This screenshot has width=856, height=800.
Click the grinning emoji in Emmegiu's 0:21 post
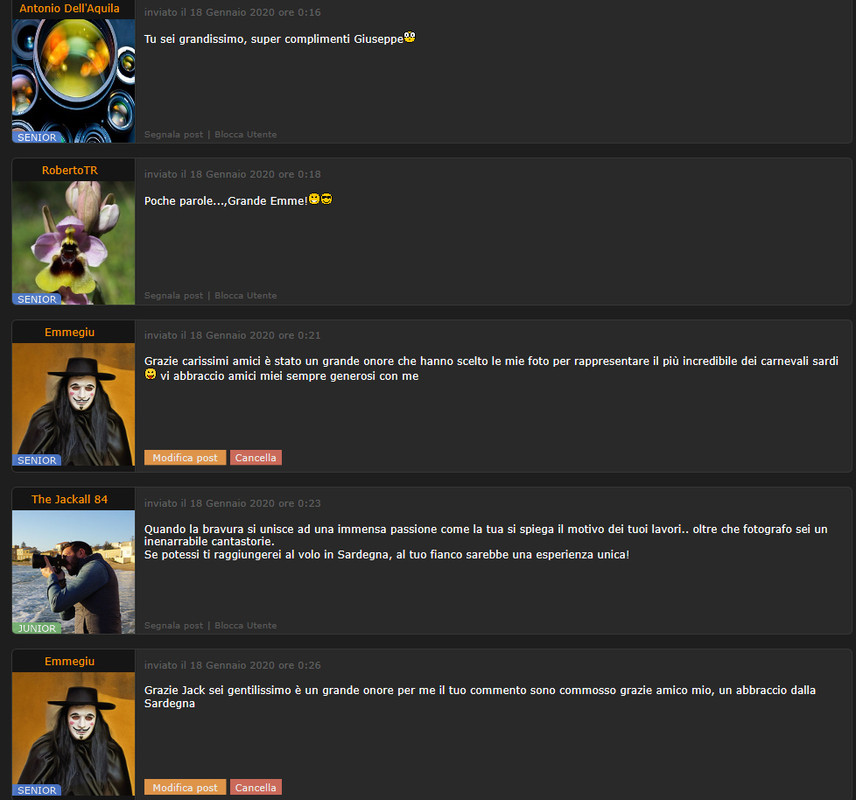tap(150, 374)
